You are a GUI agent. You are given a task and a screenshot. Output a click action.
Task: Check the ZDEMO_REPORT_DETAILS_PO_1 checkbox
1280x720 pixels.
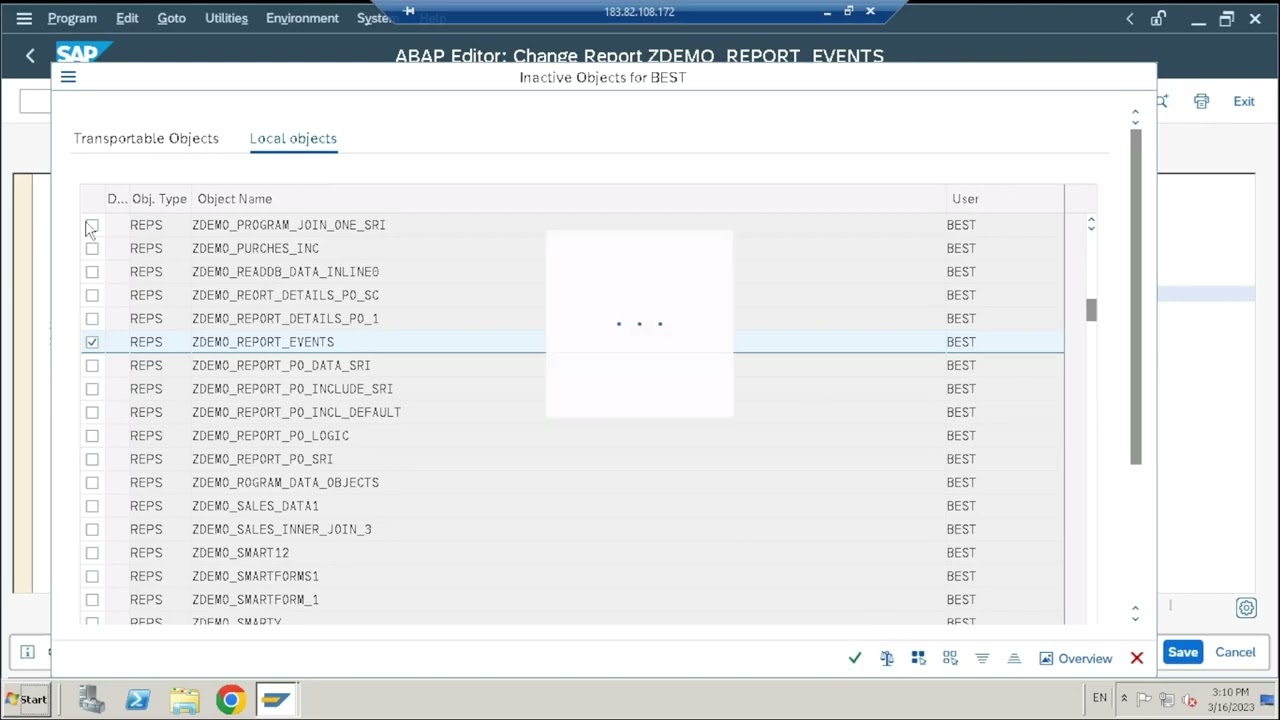pos(92,319)
